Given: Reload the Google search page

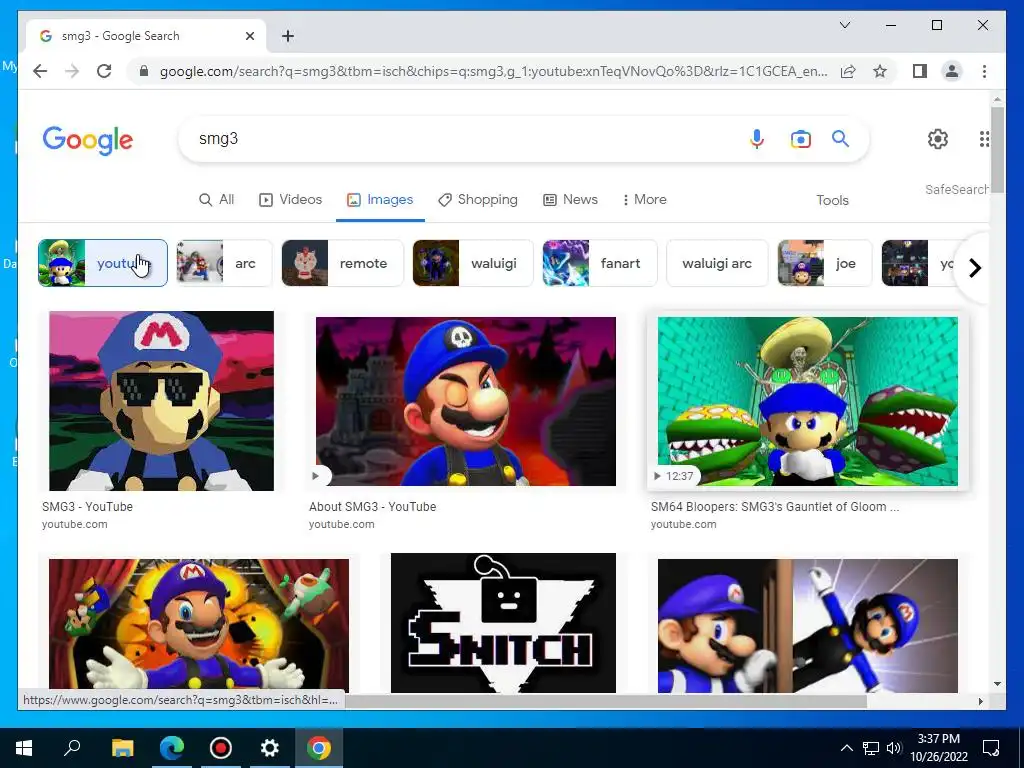Looking at the screenshot, I should pyautogui.click(x=104, y=71).
